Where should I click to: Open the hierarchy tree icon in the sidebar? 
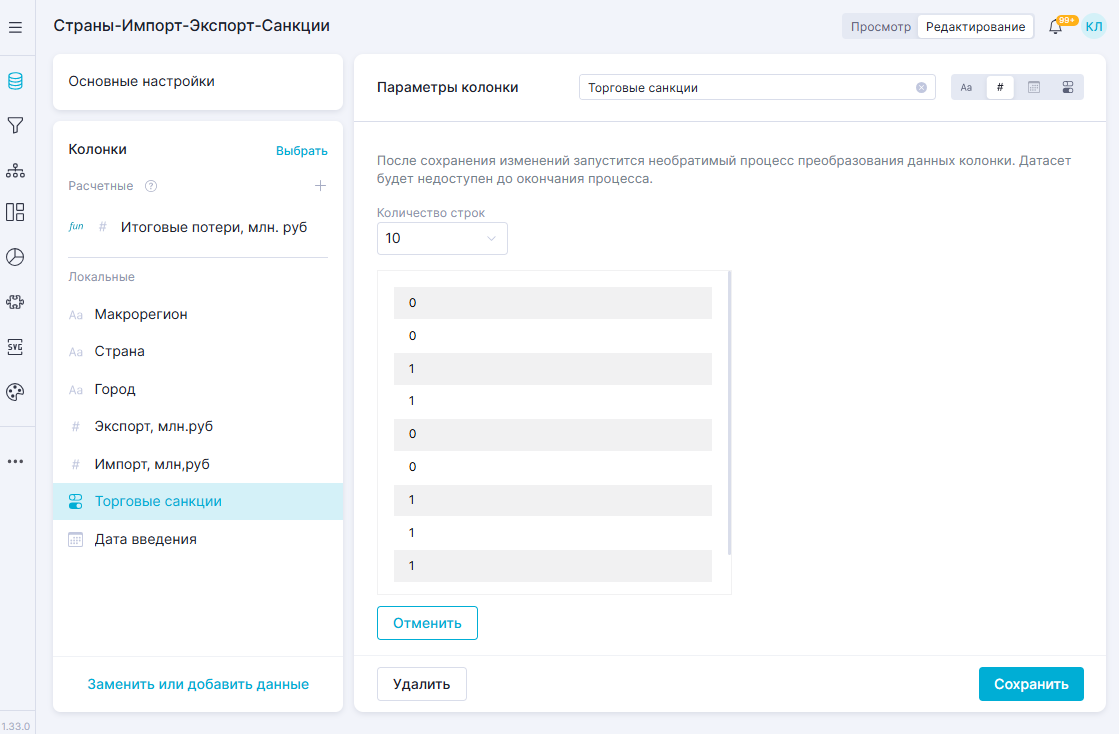click(15, 170)
